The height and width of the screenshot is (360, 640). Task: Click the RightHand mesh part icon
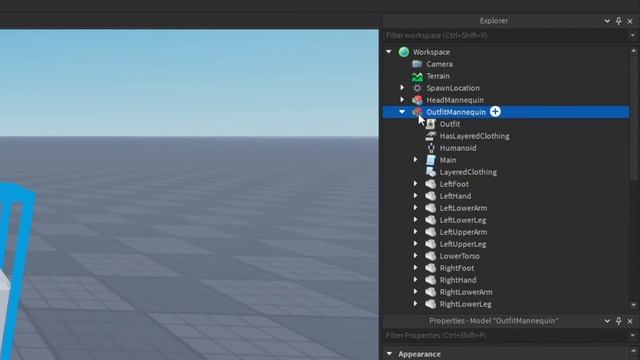(x=430, y=280)
